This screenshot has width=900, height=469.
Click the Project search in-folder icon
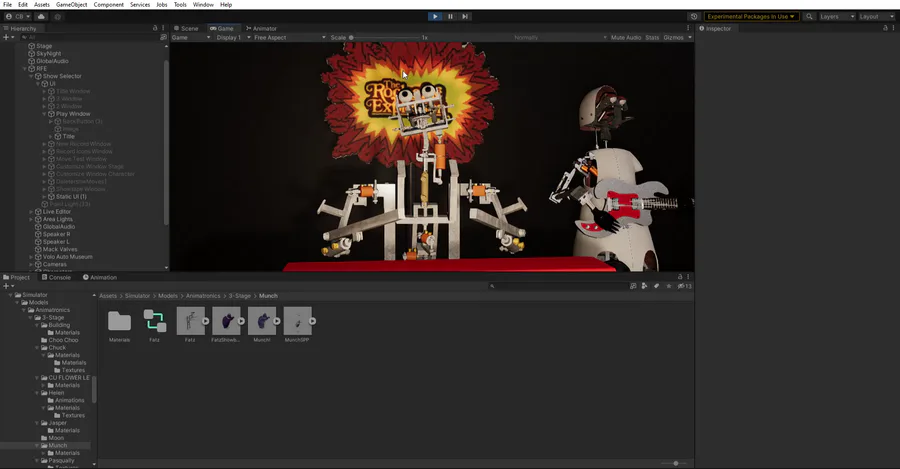pyautogui.click(x=633, y=286)
